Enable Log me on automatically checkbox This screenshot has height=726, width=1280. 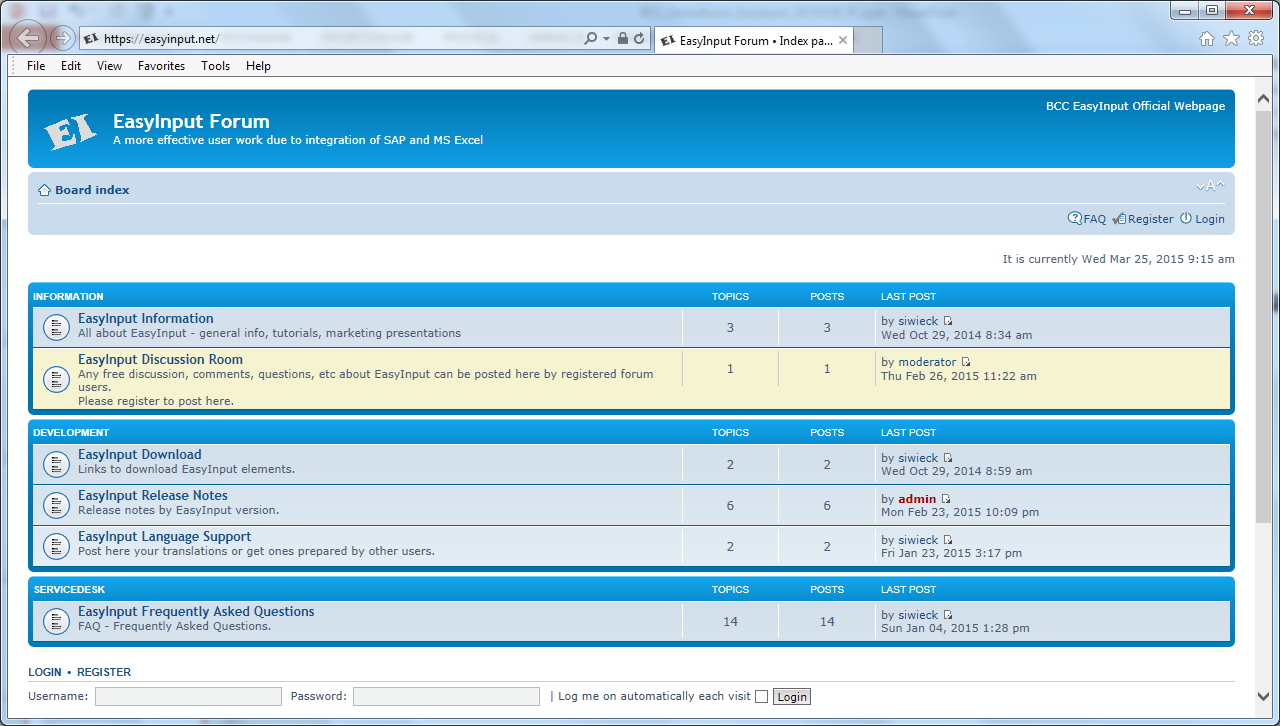[x=762, y=697]
